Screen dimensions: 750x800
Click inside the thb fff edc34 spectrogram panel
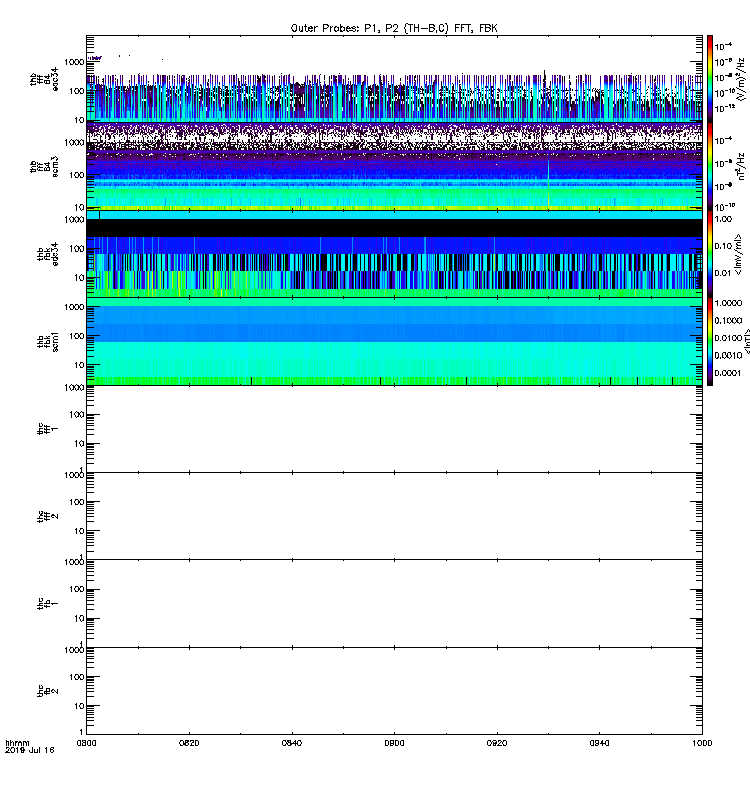[x=394, y=78]
